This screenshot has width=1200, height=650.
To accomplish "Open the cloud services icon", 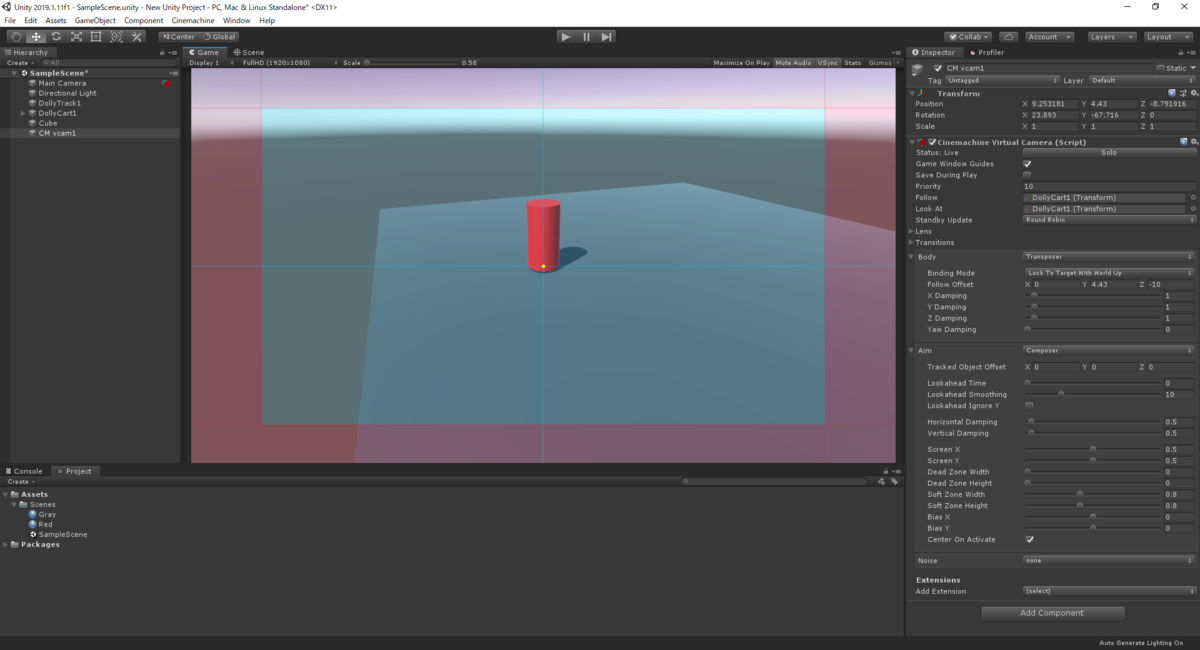I will pos(1008,37).
